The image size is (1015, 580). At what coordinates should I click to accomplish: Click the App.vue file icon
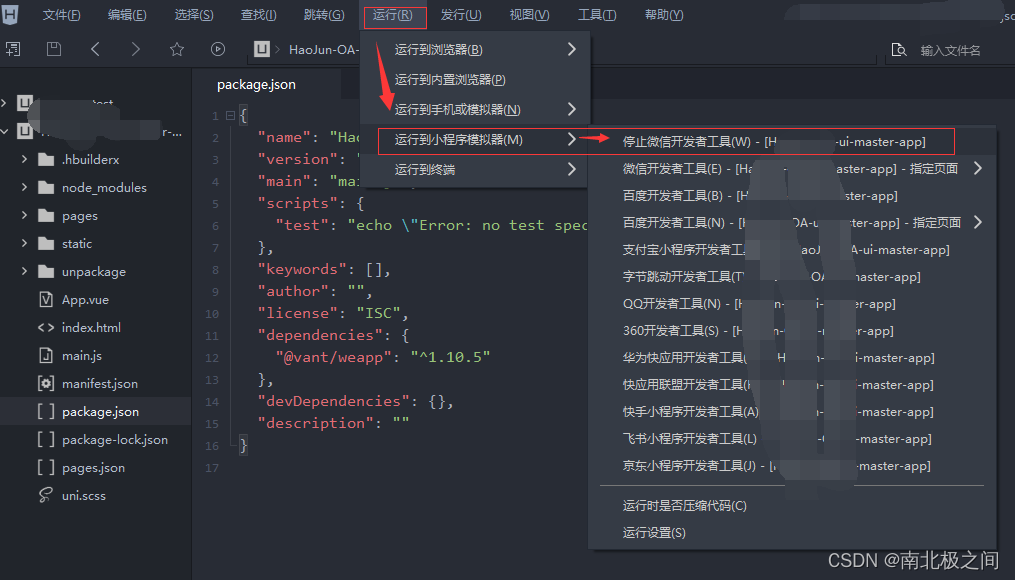(46, 300)
